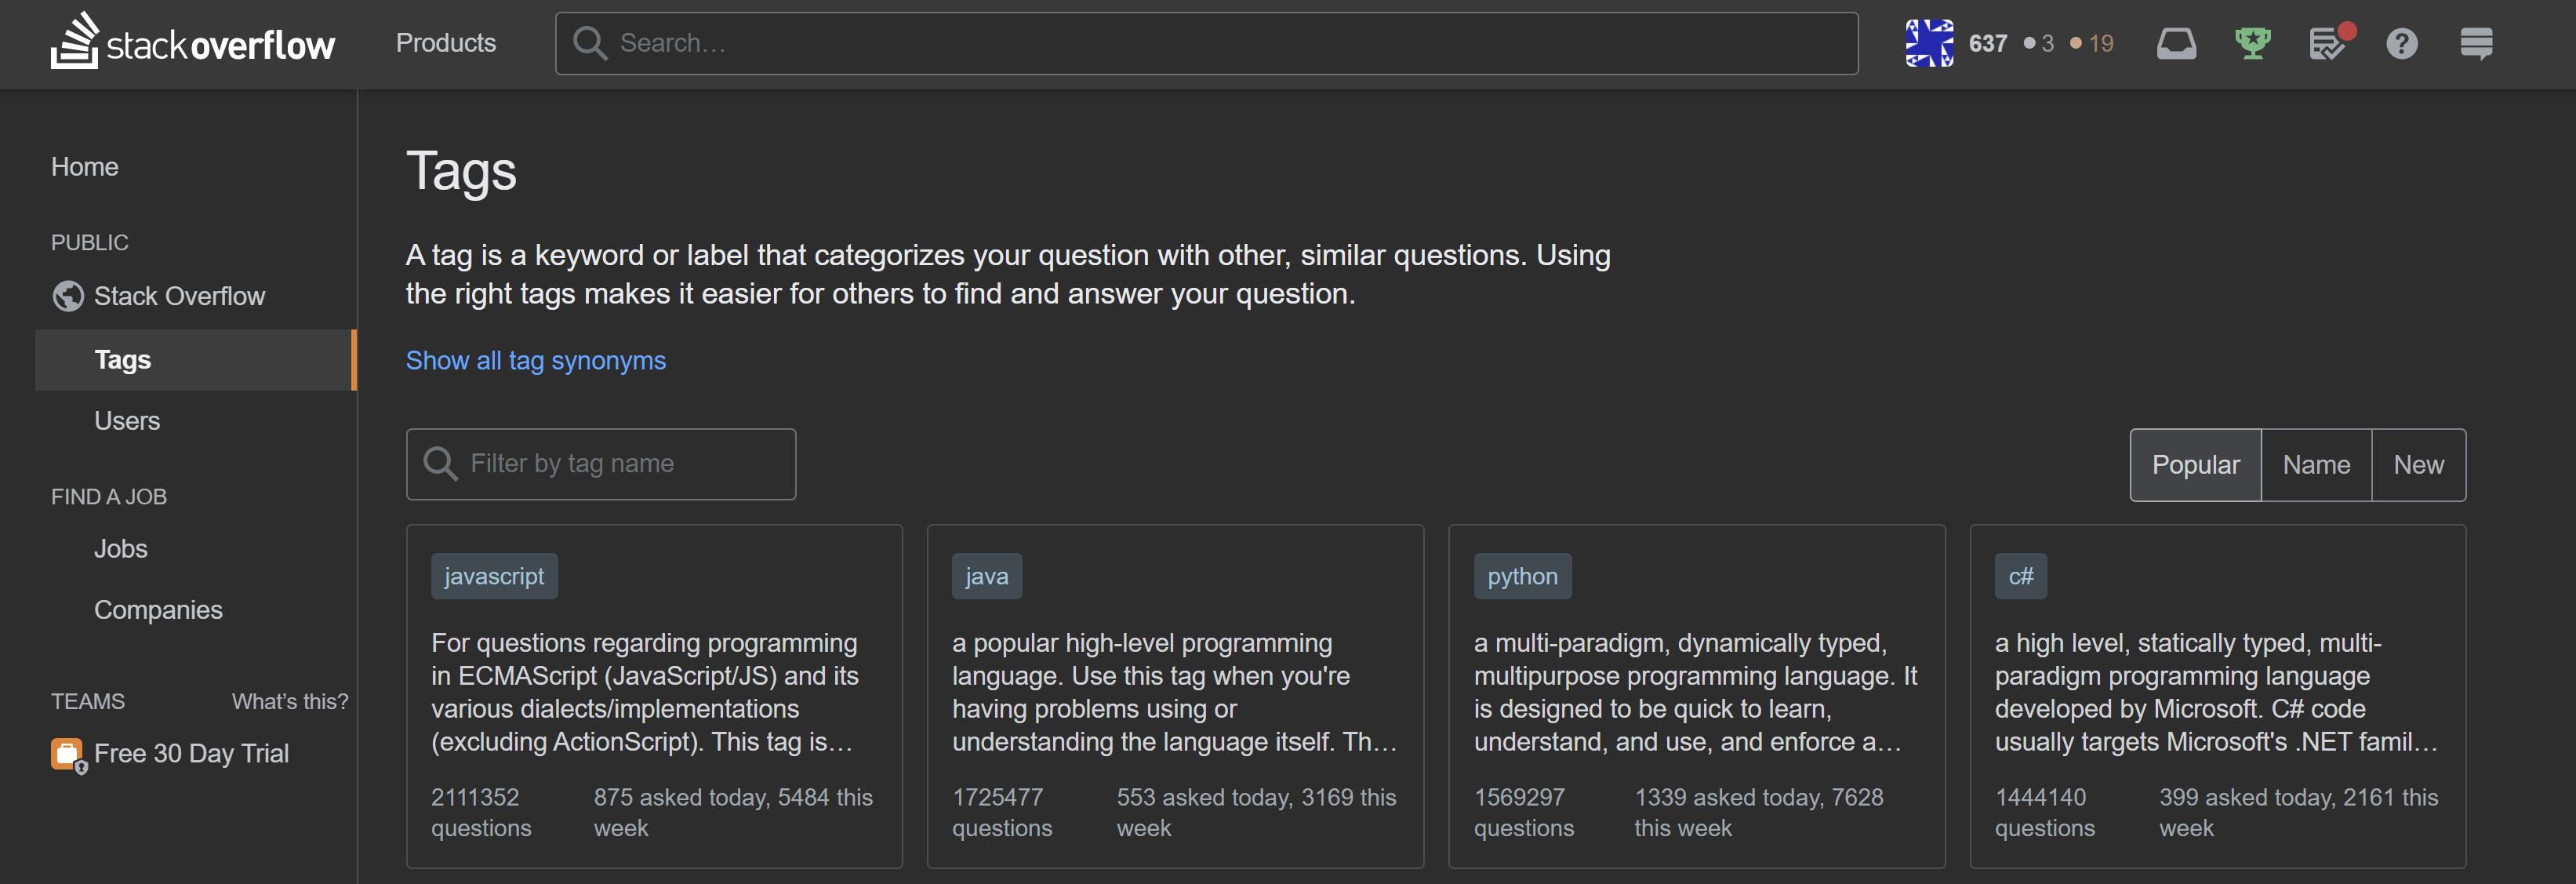Select the javascript tag badge

point(494,575)
